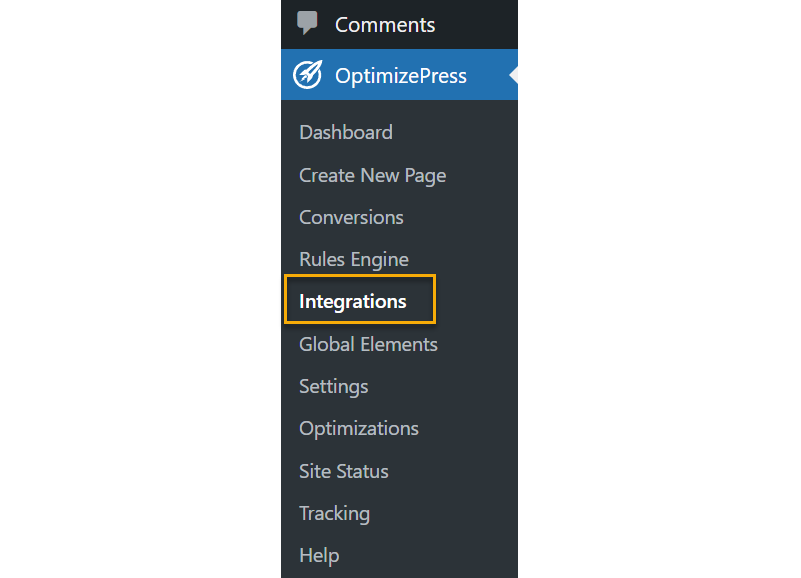Viewport: 801px width, 578px height.
Task: Open the Tracking submenu entry
Action: pyautogui.click(x=334, y=513)
